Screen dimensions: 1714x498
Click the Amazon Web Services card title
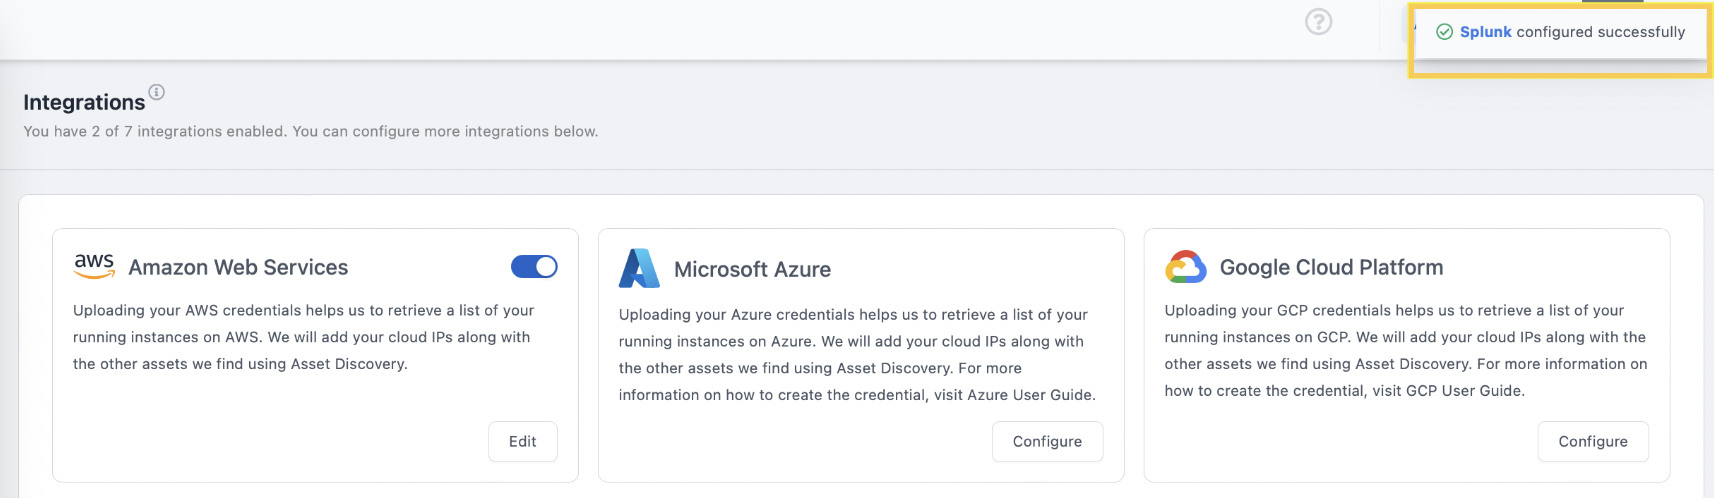coord(238,267)
